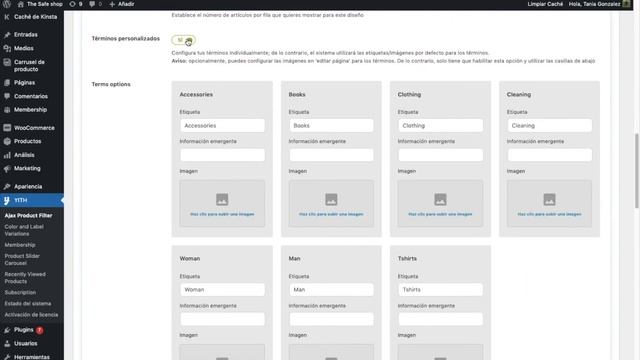Image resolution: width=640 pixels, height=360 pixels.
Task: Click the Análisis chart icon
Action: [7, 155]
